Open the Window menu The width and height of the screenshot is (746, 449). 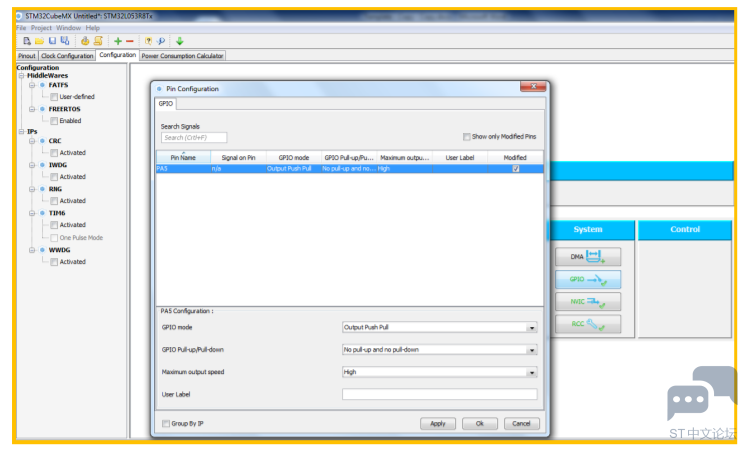[69, 28]
